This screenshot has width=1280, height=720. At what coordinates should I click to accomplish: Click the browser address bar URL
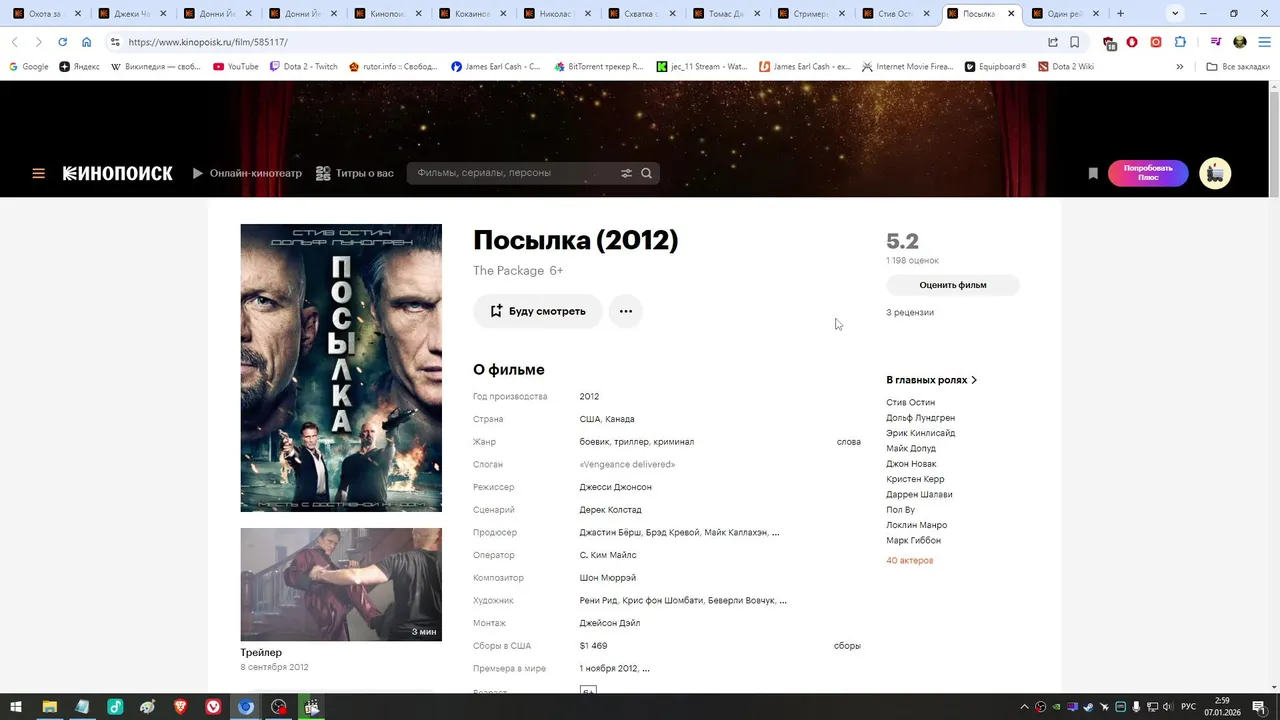coord(207,42)
